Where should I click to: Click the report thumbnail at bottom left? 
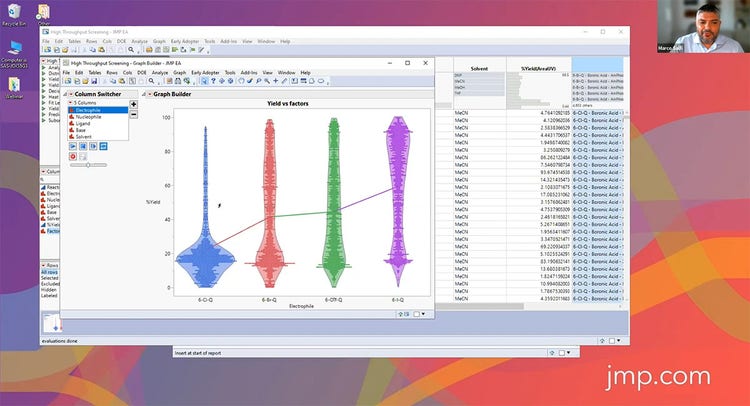[x=51, y=322]
